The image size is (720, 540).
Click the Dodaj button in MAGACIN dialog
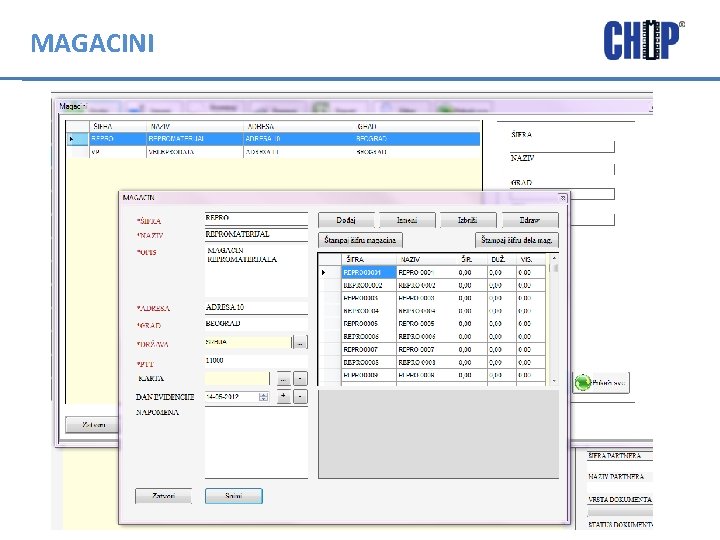pyautogui.click(x=346, y=220)
